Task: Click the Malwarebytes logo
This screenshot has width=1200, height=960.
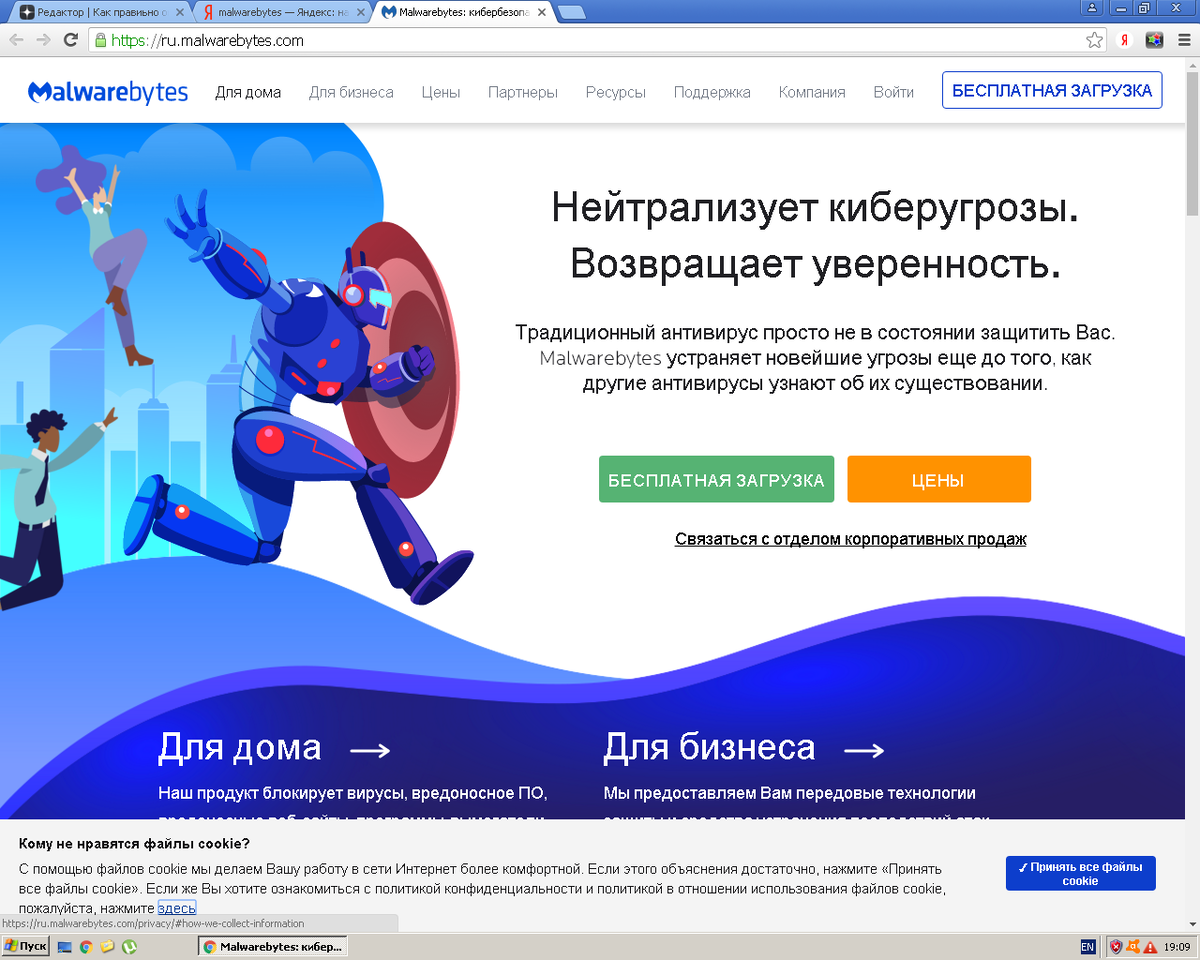Action: coord(108,92)
